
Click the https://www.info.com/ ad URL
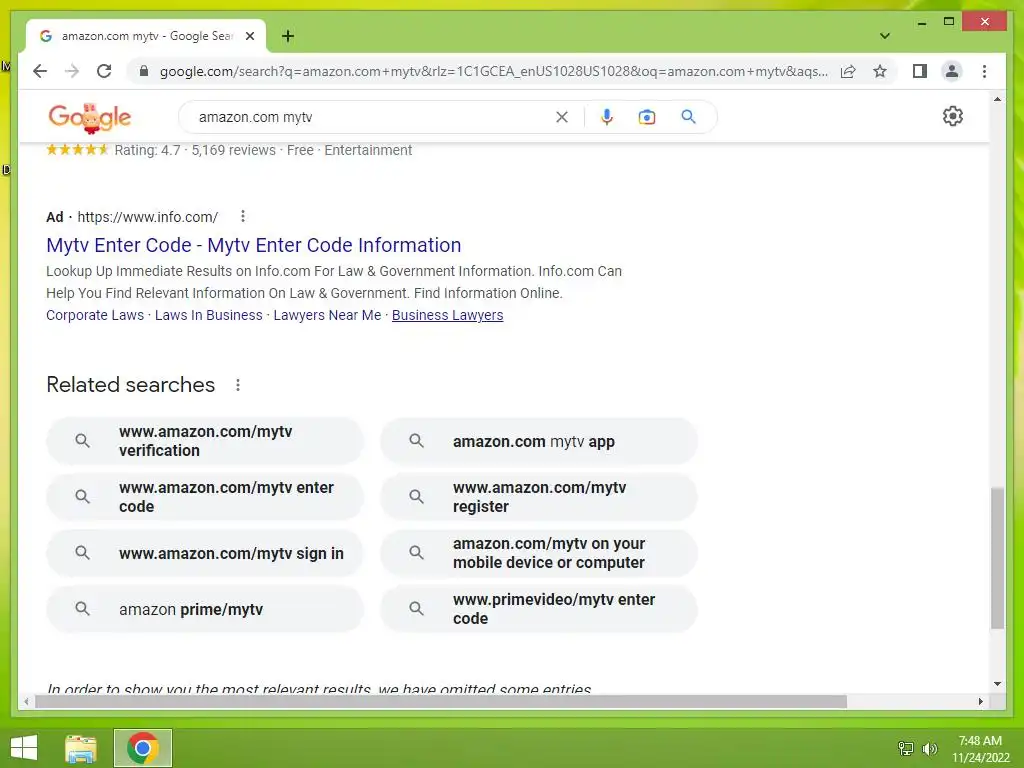(148, 217)
